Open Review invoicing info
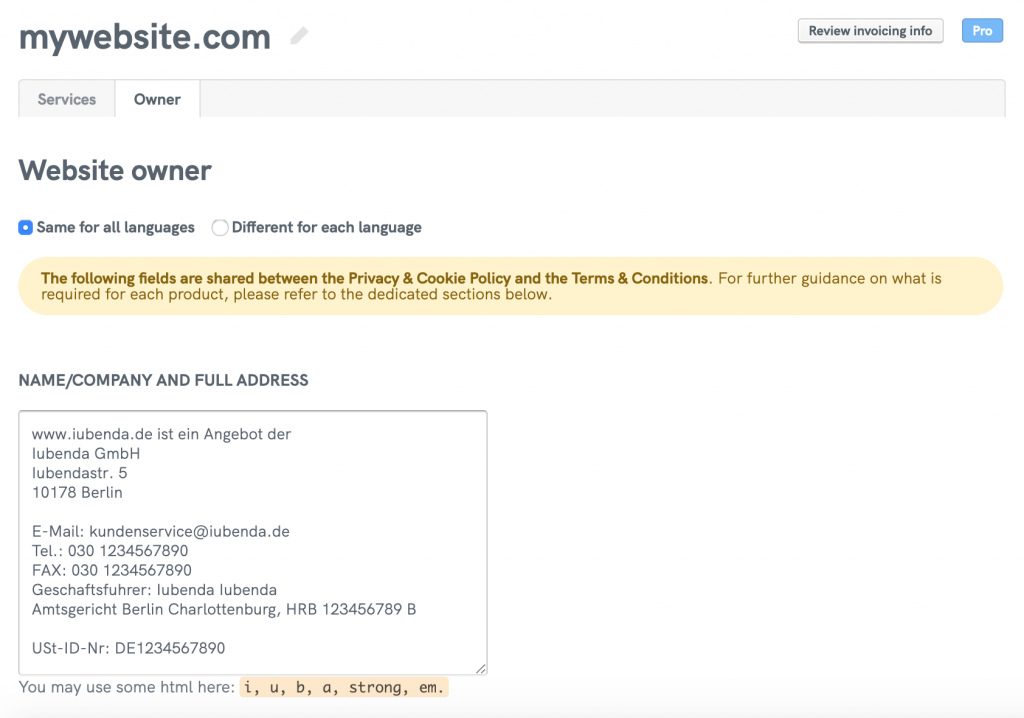 870,31
